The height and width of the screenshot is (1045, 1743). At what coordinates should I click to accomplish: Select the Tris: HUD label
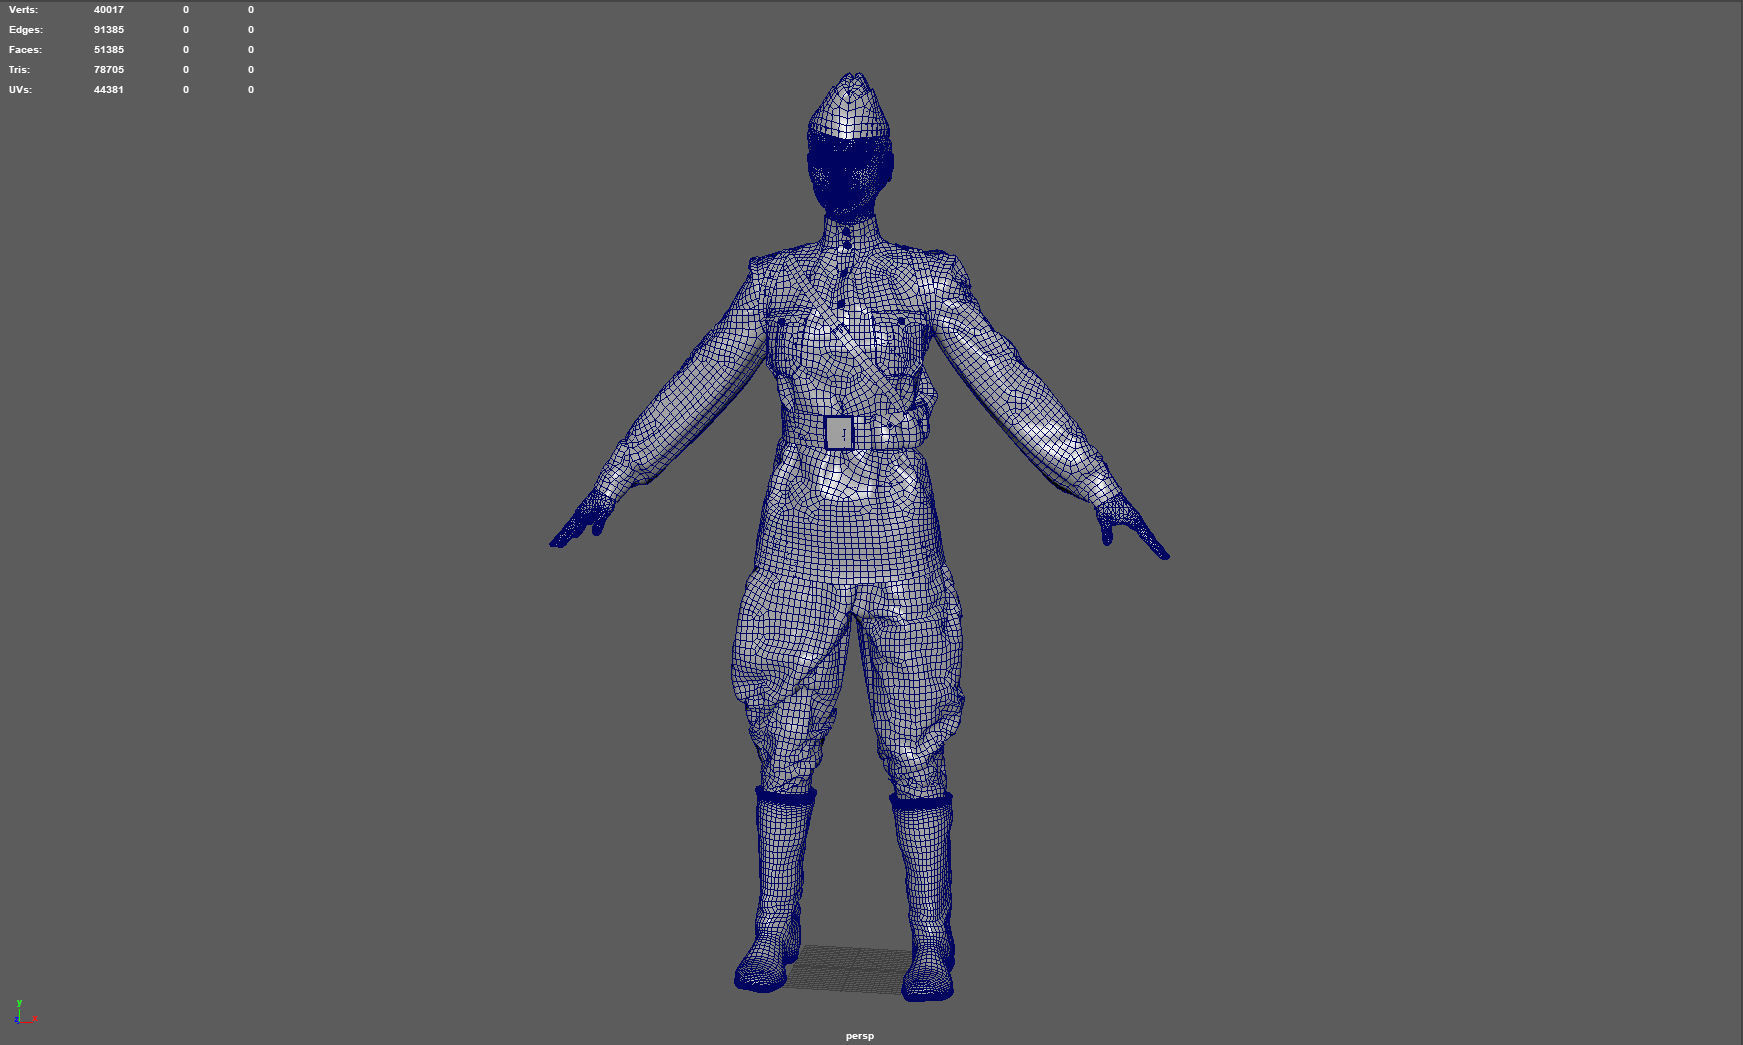pos(19,70)
